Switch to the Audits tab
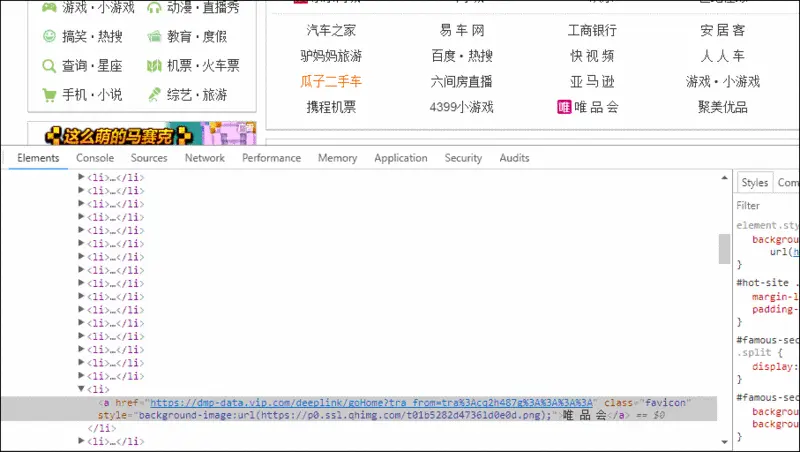Image resolution: width=800 pixels, height=452 pixels. pyautogui.click(x=514, y=158)
